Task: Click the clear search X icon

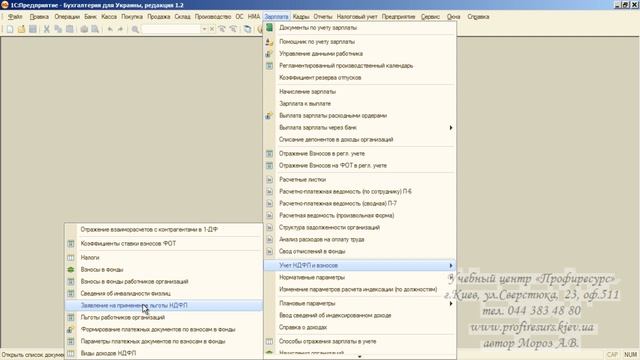Action: pos(212,29)
